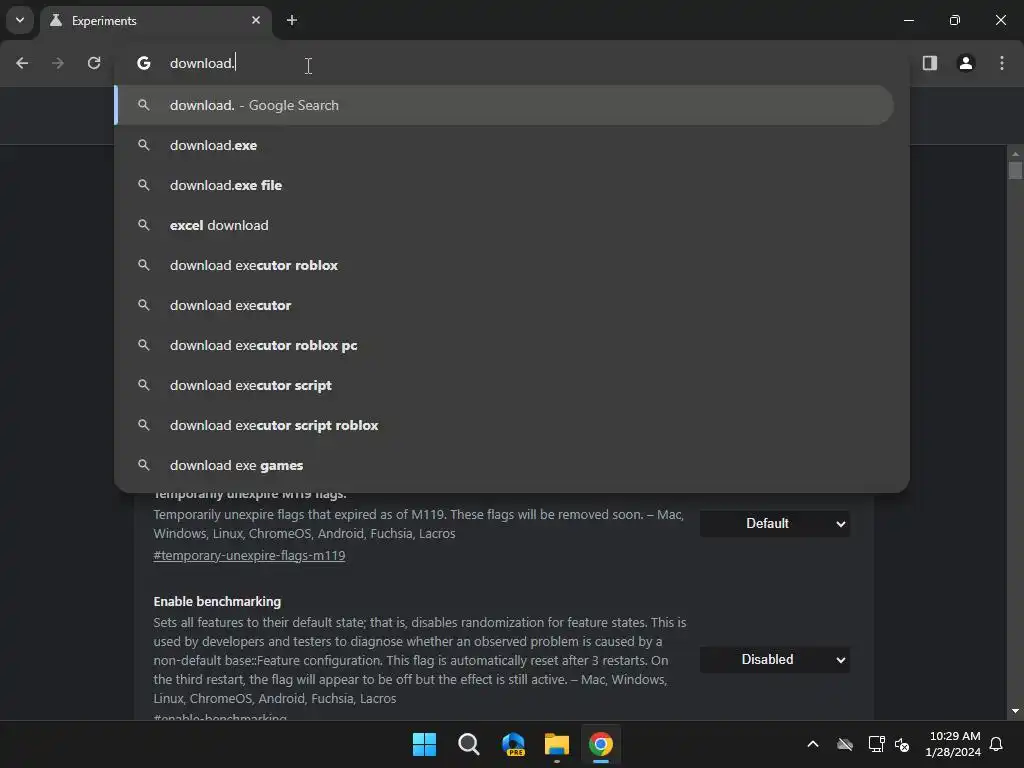
Task: Select the Experiments tab
Action: pyautogui.click(x=157, y=21)
